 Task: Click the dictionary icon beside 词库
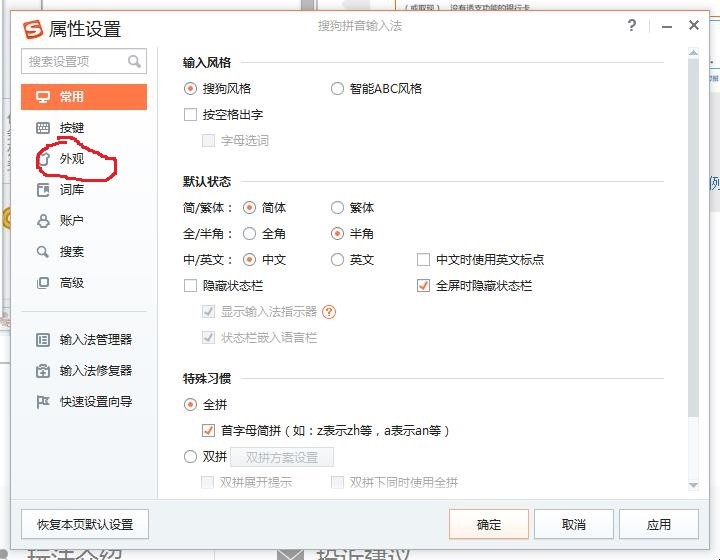coord(43,190)
